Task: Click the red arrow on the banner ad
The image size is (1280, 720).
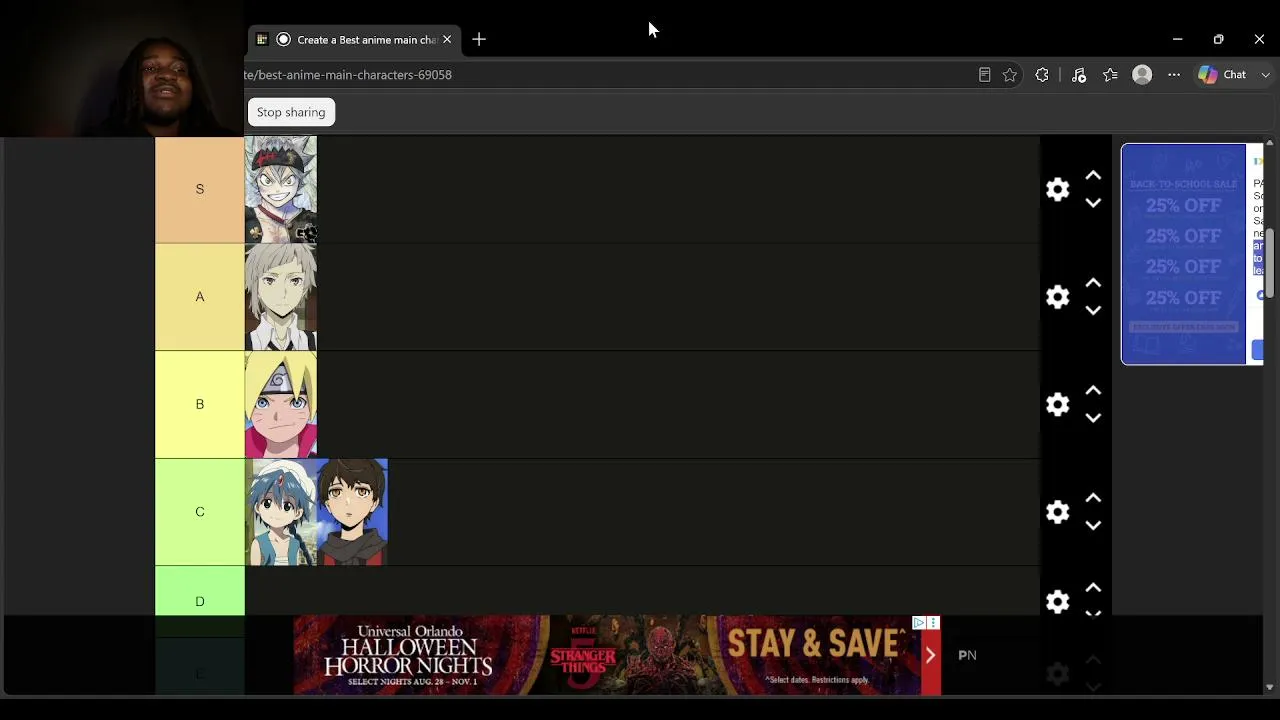Action: pos(930,656)
